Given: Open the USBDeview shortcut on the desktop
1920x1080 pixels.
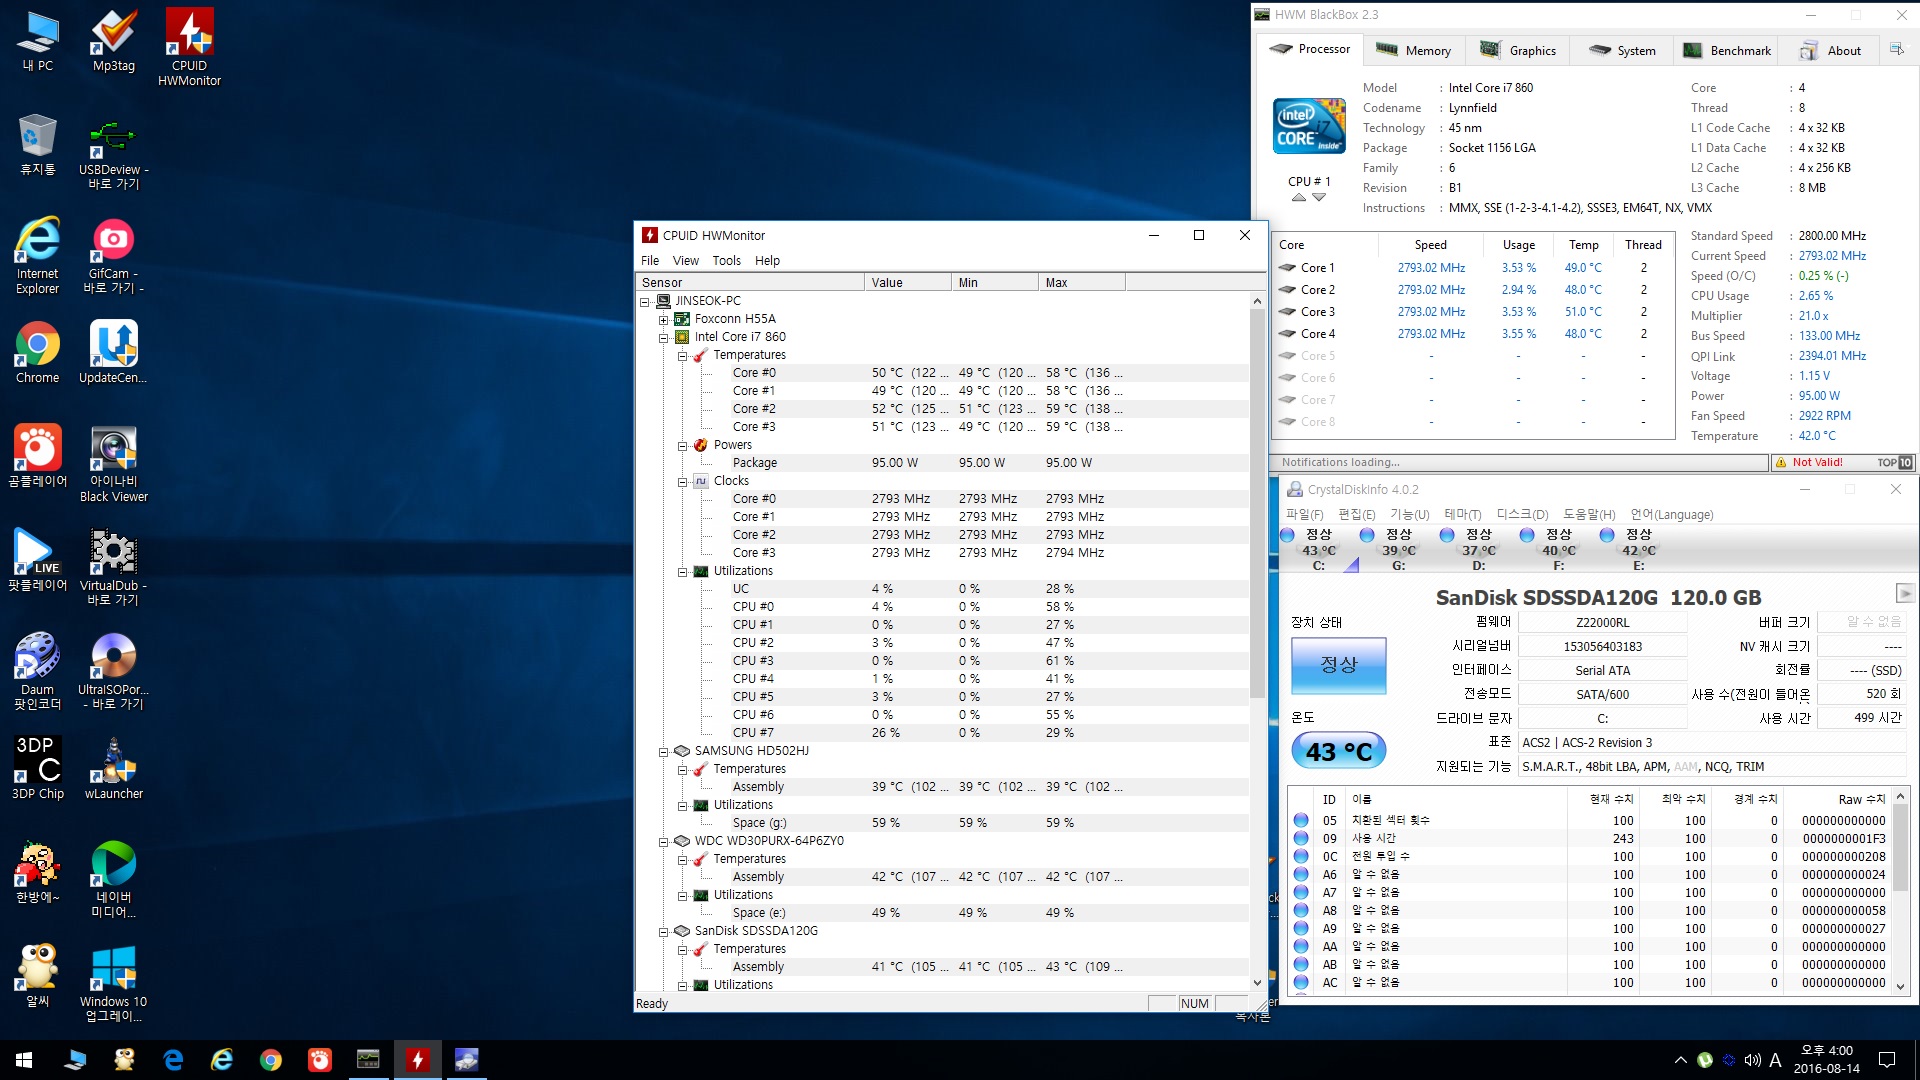Looking at the screenshot, I should click(x=114, y=154).
